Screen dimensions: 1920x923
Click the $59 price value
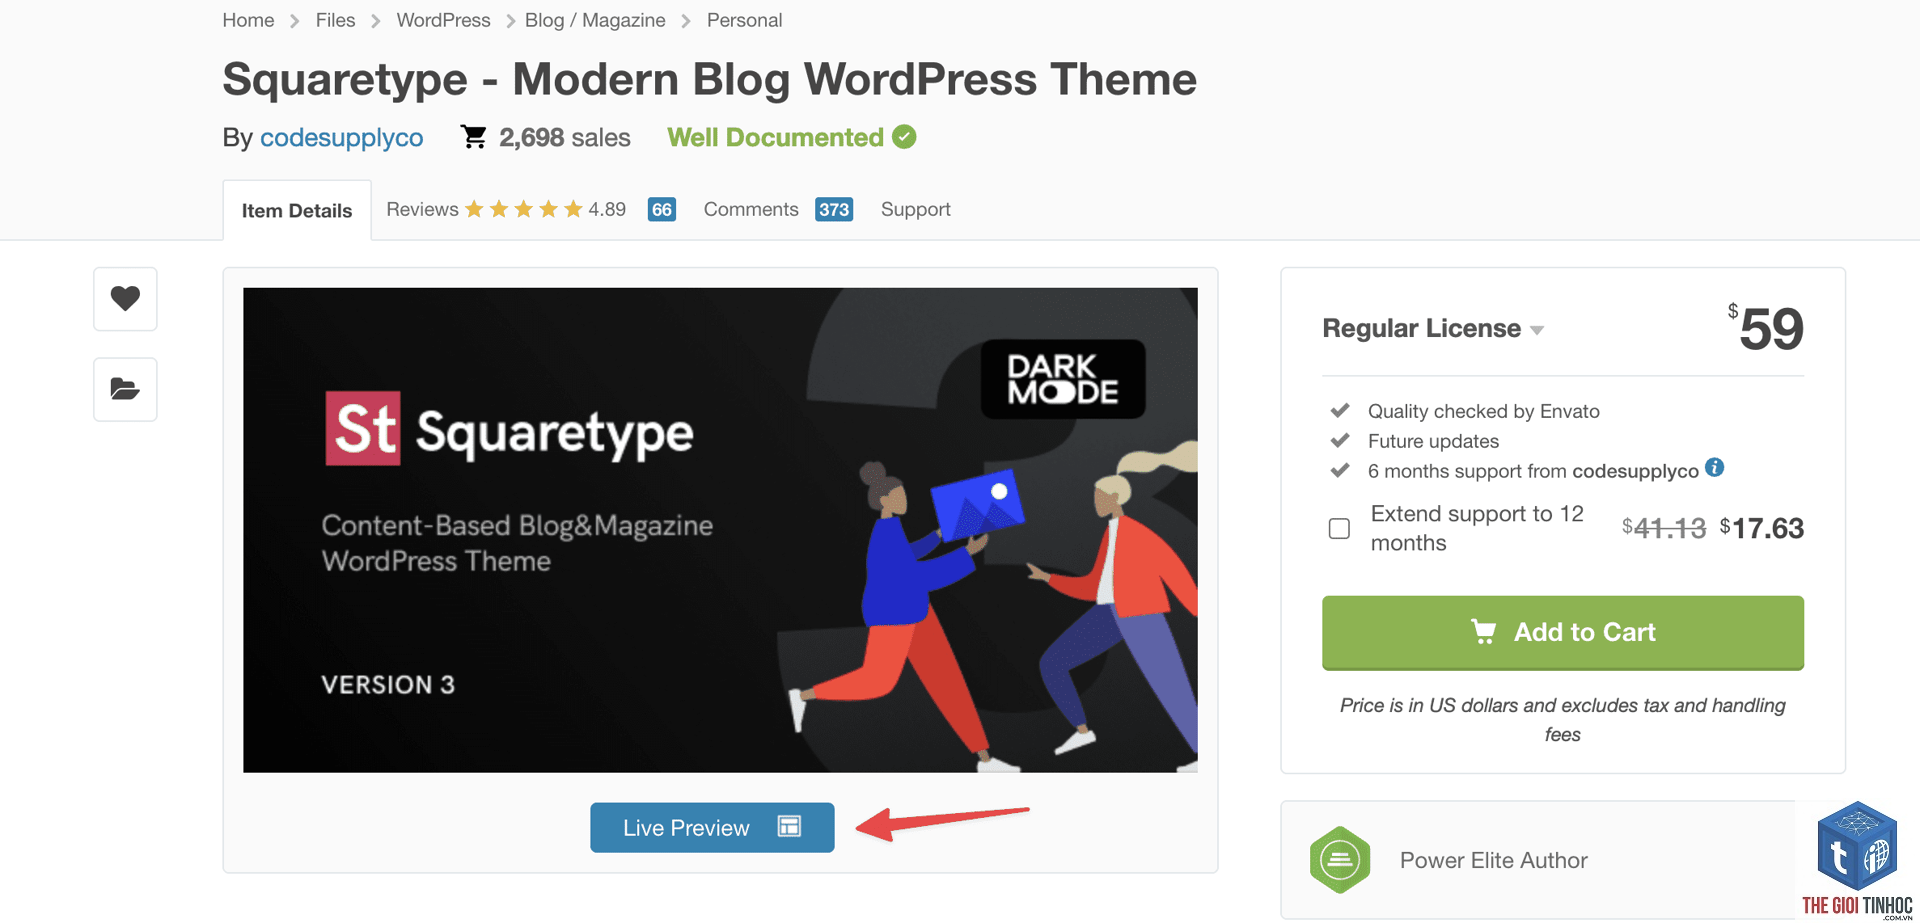pos(1765,328)
